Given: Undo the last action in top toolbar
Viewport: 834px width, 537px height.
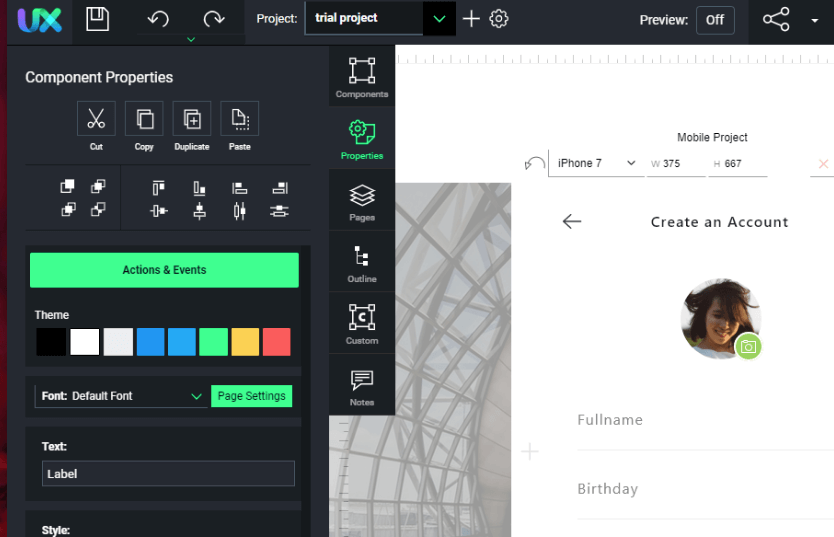Looking at the screenshot, I should coord(158,19).
